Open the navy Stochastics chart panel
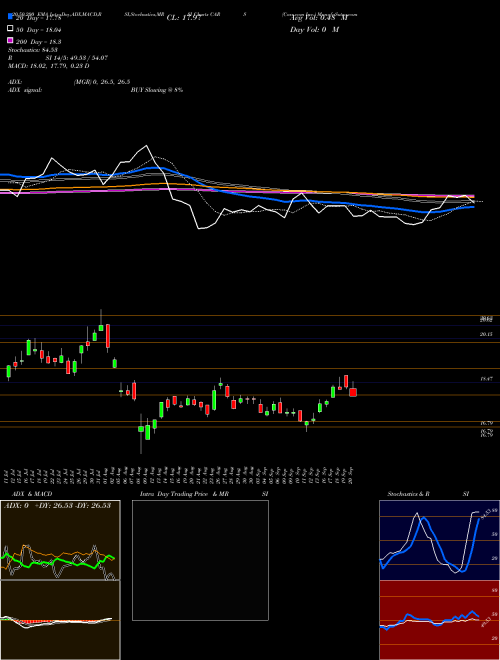The width and height of the screenshot is (500, 660). [x=439, y=540]
